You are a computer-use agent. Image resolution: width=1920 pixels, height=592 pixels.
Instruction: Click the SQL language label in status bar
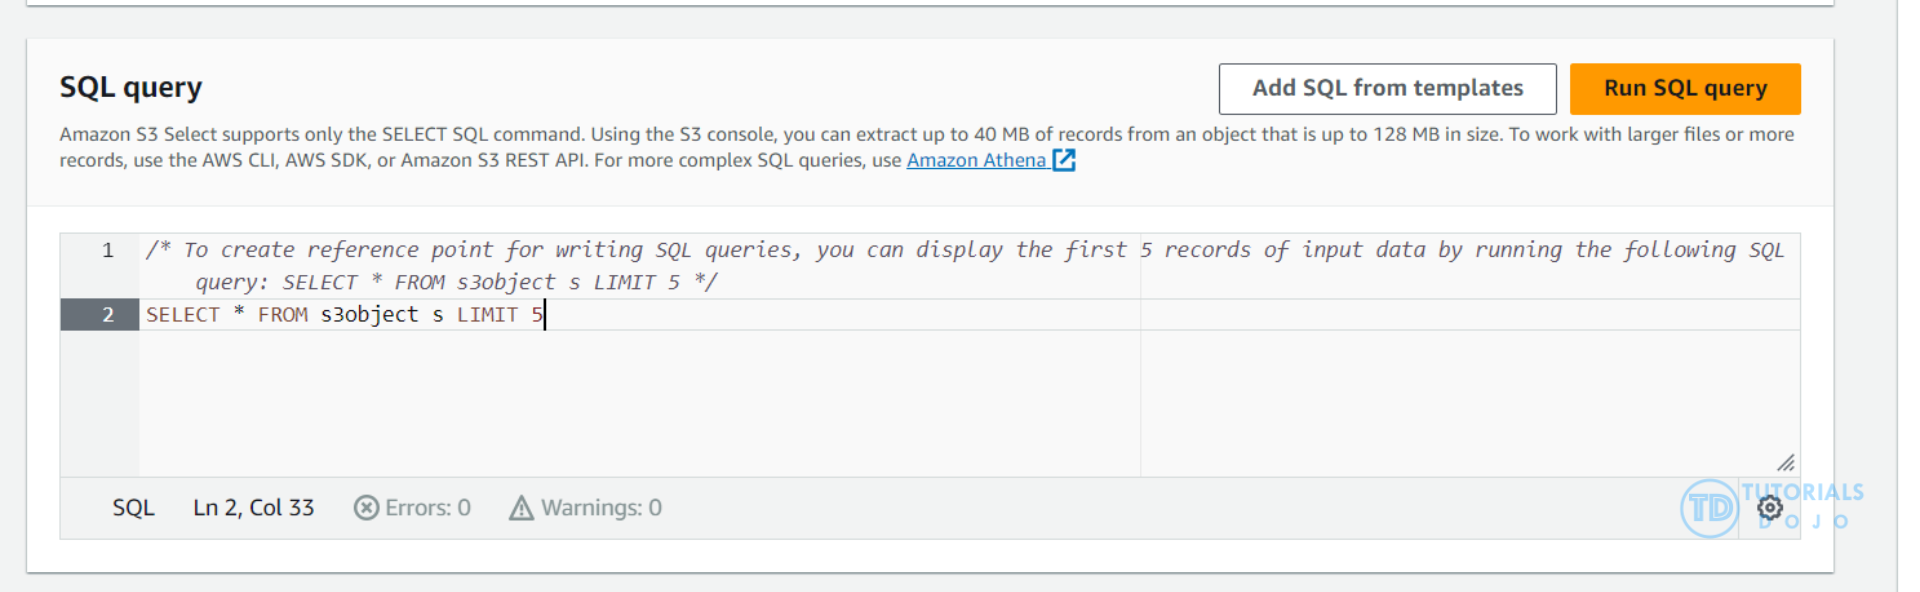click(x=133, y=508)
